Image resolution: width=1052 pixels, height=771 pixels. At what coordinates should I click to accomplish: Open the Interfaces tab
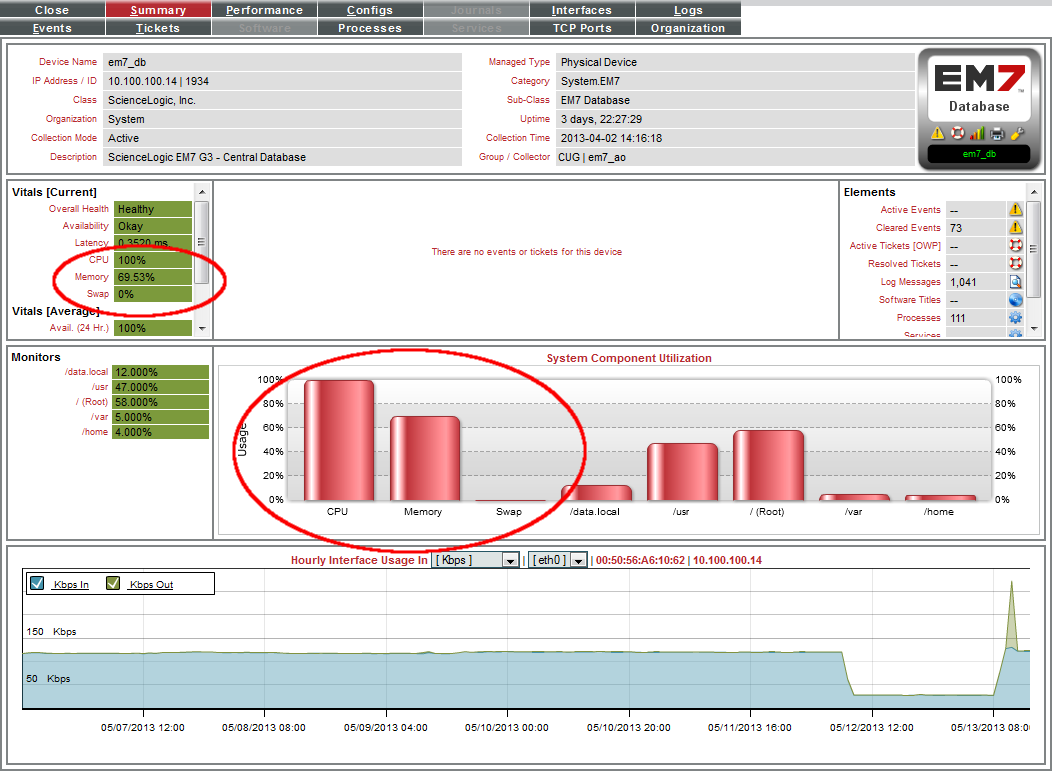(582, 10)
